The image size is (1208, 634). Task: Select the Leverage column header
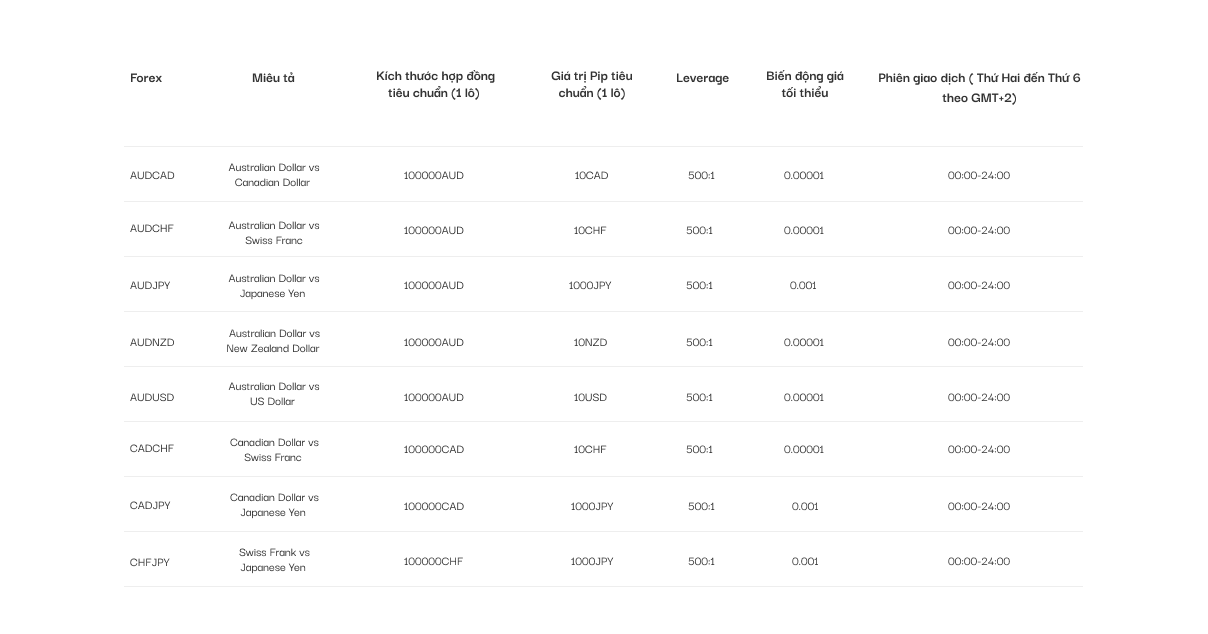(702, 78)
